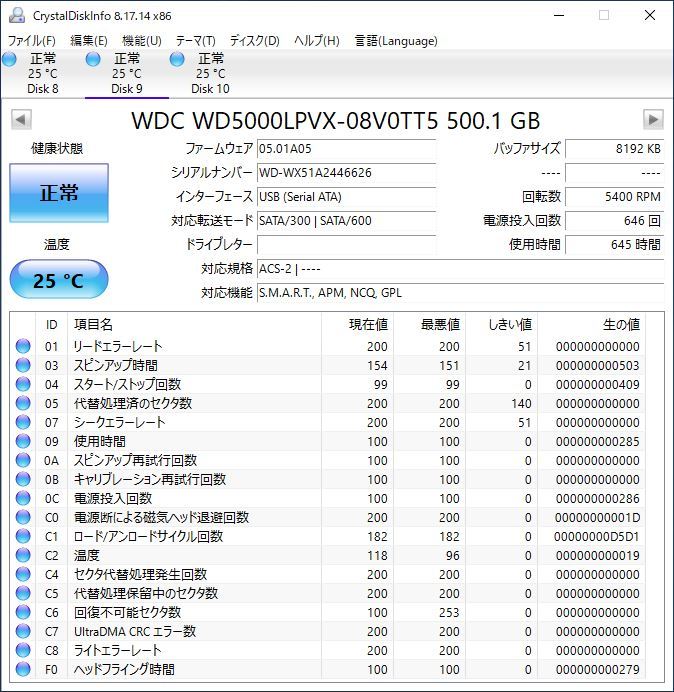Image resolution: width=674 pixels, height=692 pixels.
Task: Click the serial number field WD-WX51A2446626
Action: [x=346, y=173]
